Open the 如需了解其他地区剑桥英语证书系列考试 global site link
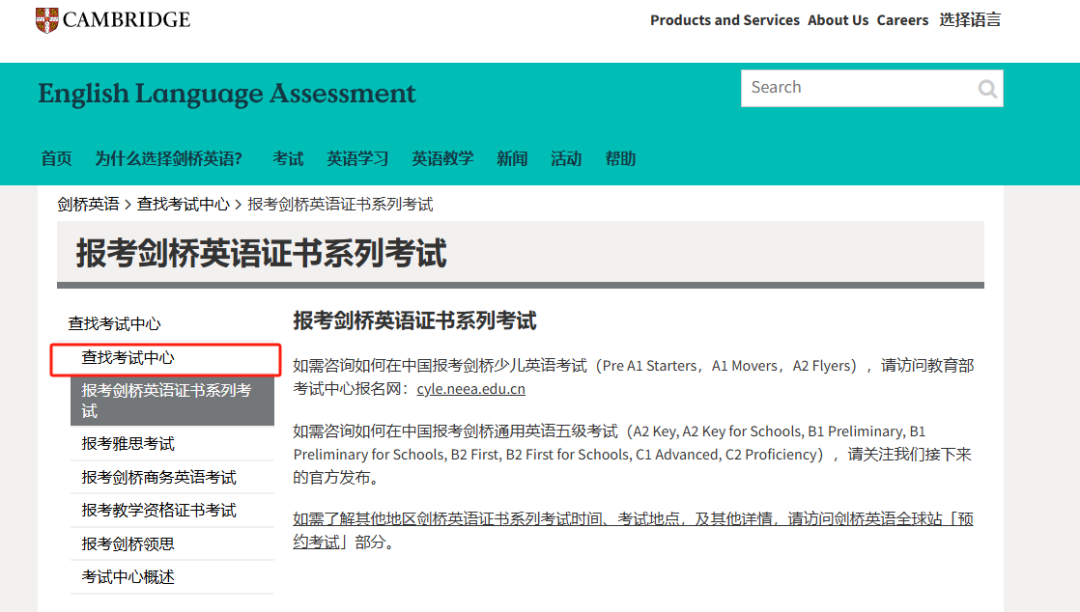This screenshot has width=1080, height=612. pyautogui.click(x=633, y=530)
